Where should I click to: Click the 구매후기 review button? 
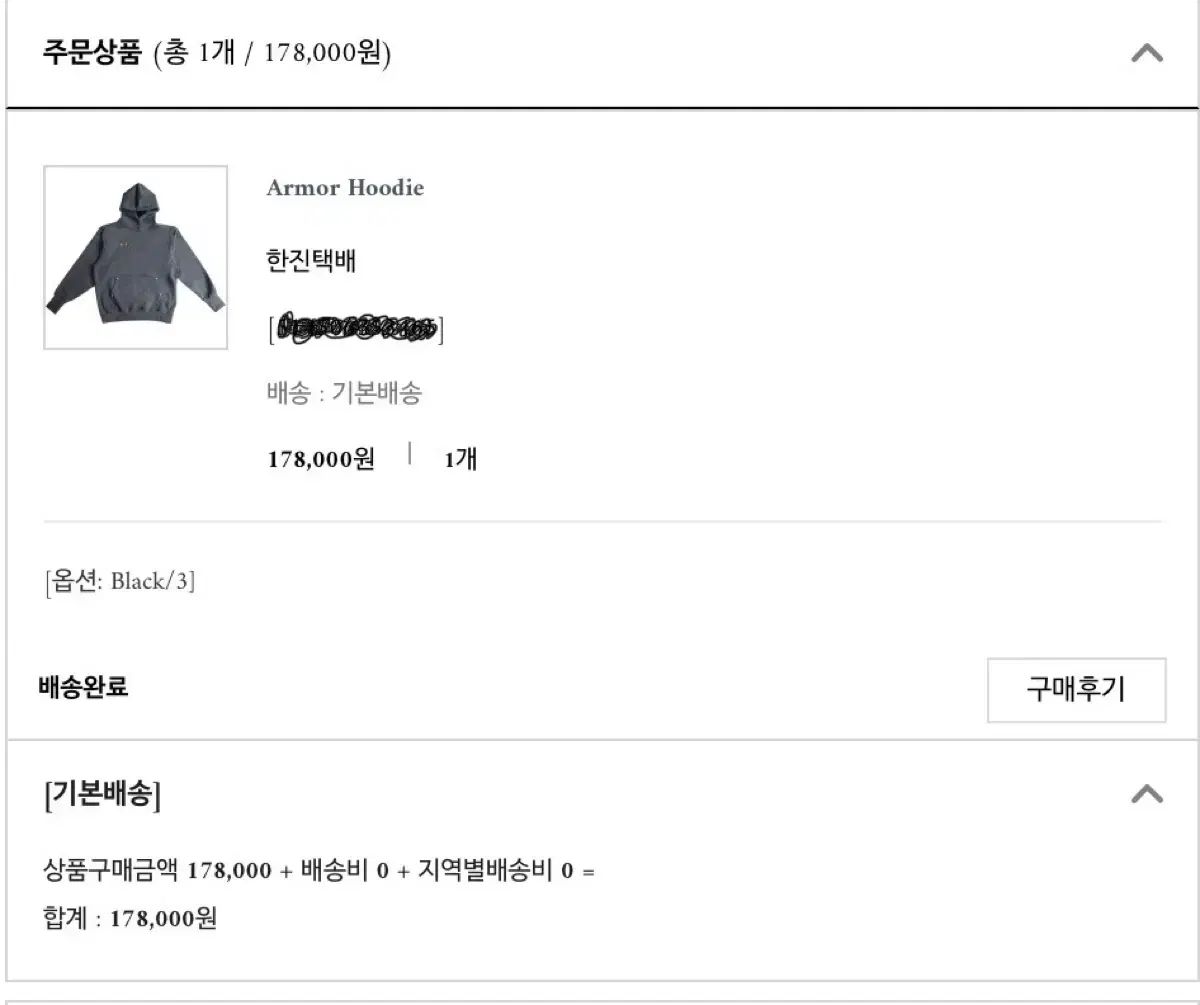pyautogui.click(x=1076, y=689)
